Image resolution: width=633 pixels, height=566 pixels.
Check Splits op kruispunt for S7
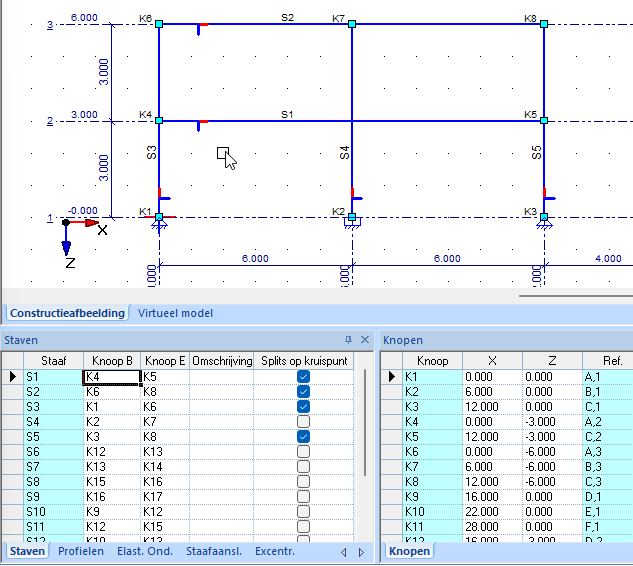pyautogui.click(x=303, y=467)
